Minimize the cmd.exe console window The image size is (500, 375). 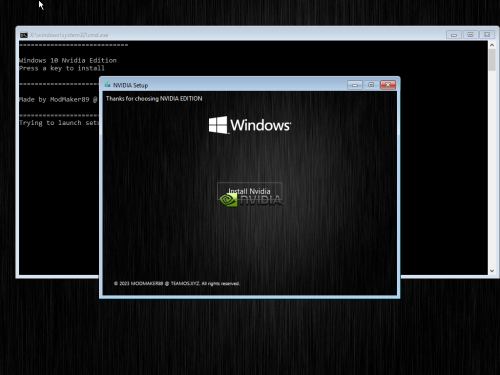click(454, 35)
